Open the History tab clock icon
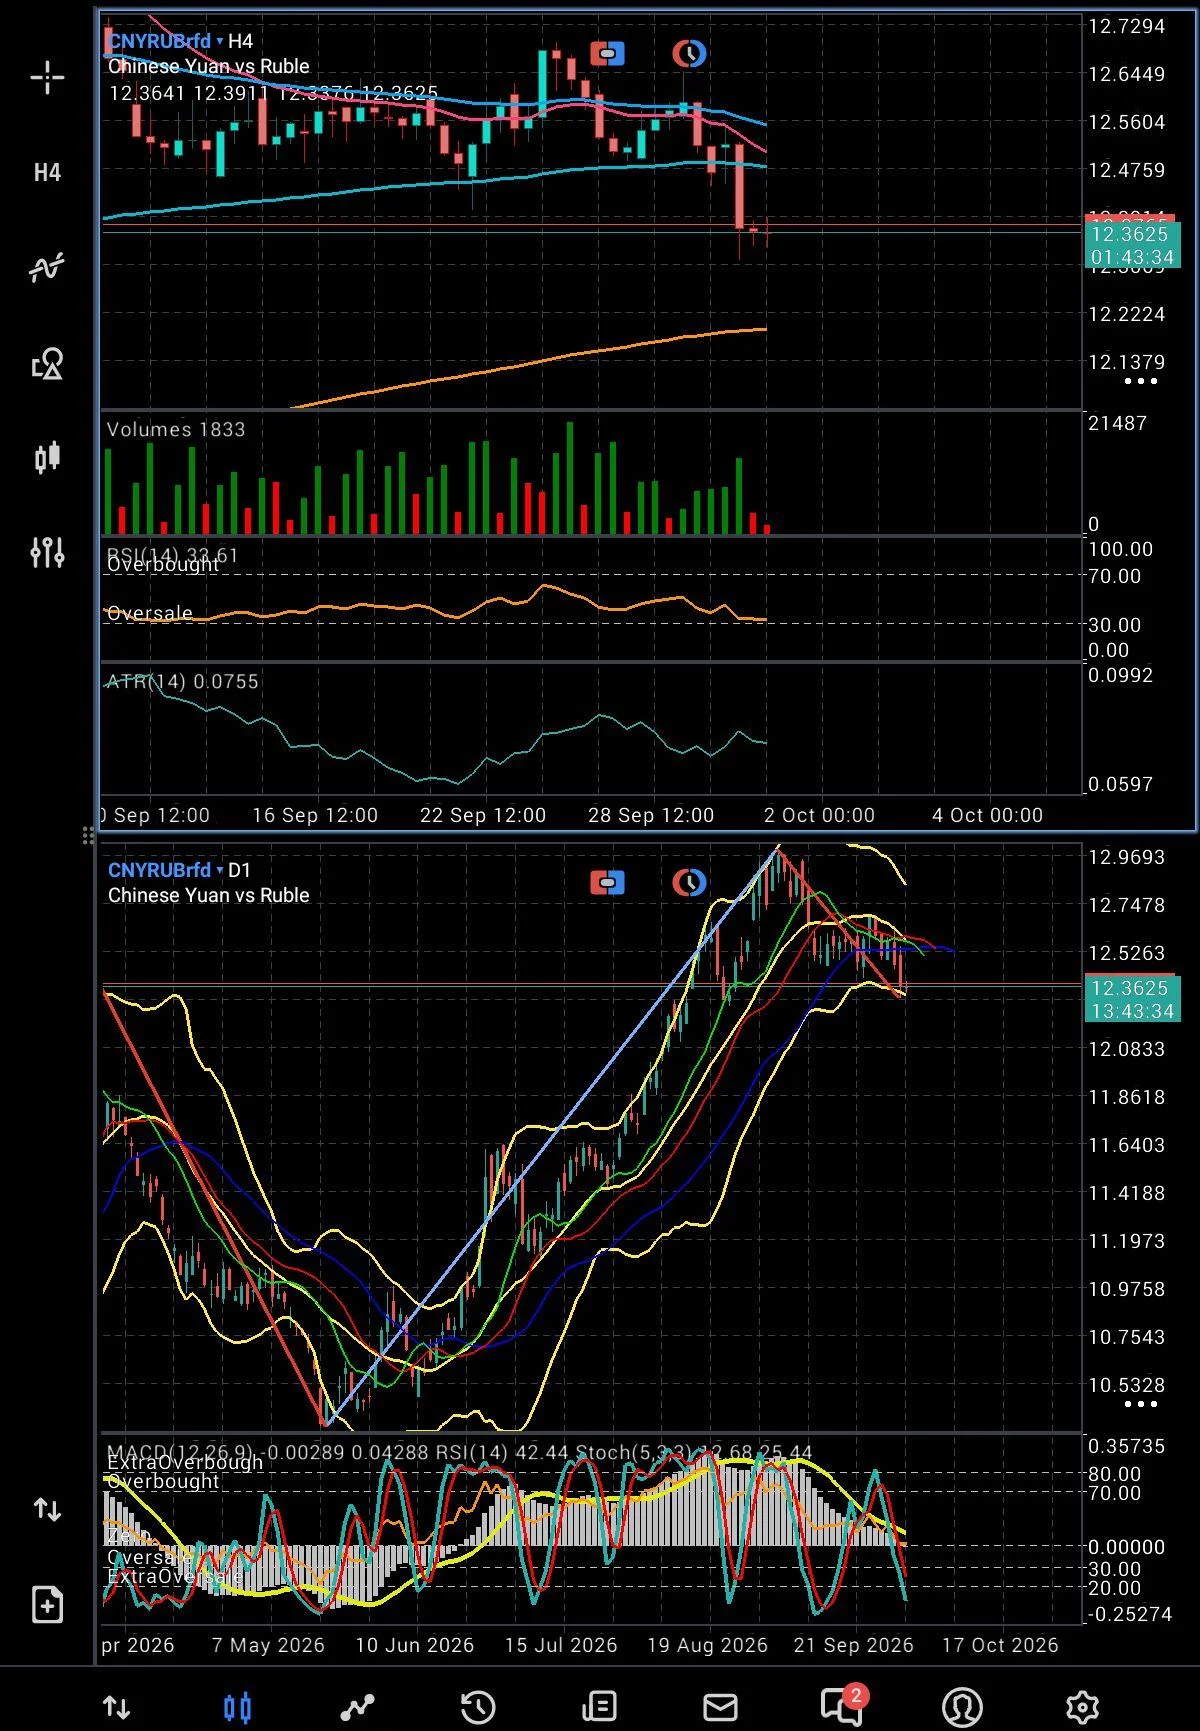Viewport: 1200px width, 1731px height. click(478, 1707)
